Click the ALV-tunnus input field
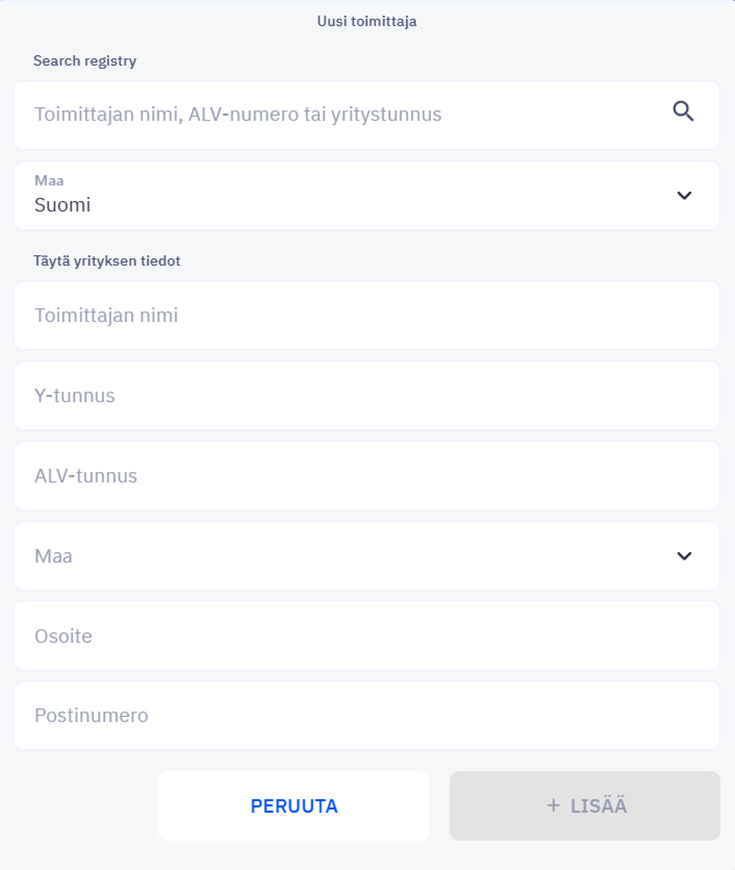 367,476
